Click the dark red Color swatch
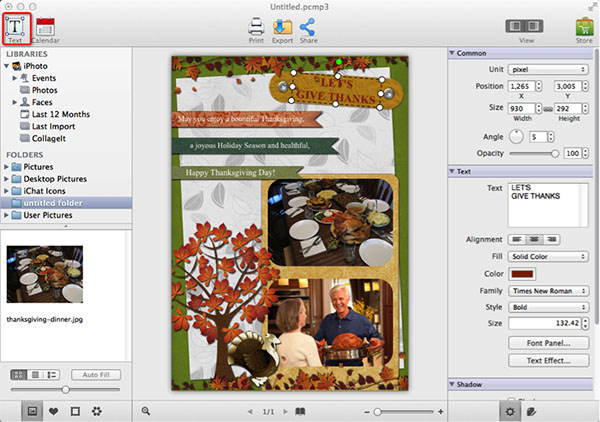 pyautogui.click(x=521, y=273)
